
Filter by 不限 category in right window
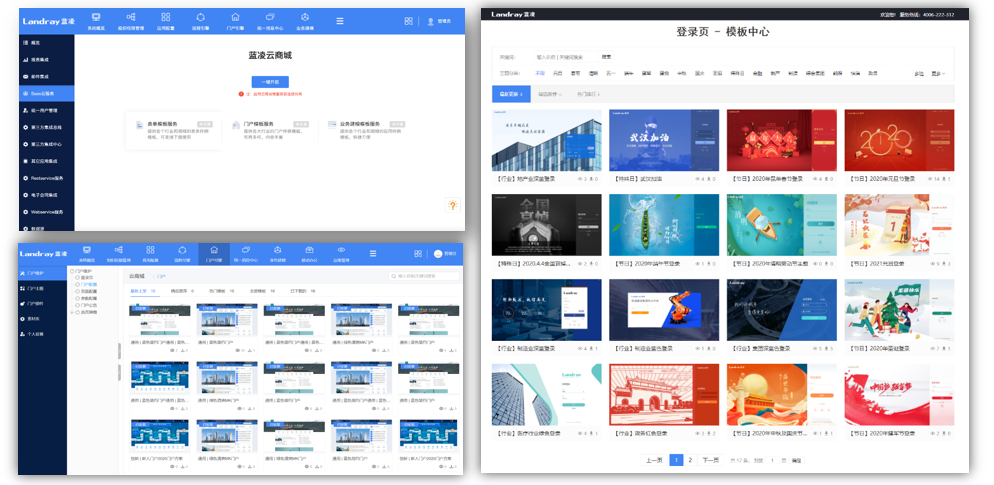click(540, 74)
